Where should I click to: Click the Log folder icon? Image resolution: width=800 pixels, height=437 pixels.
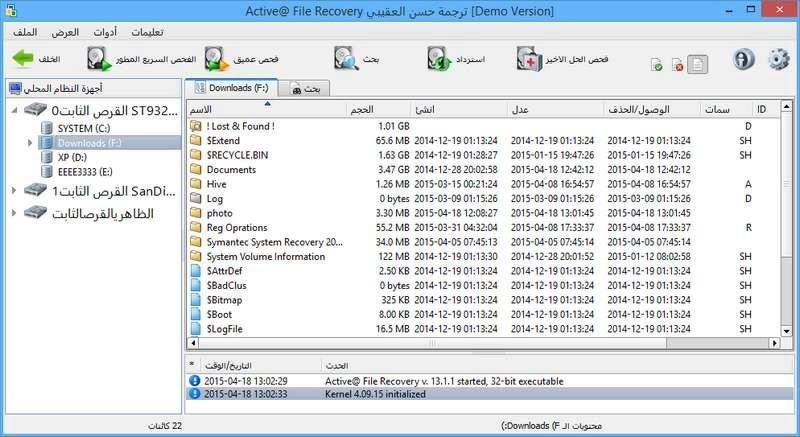195,198
